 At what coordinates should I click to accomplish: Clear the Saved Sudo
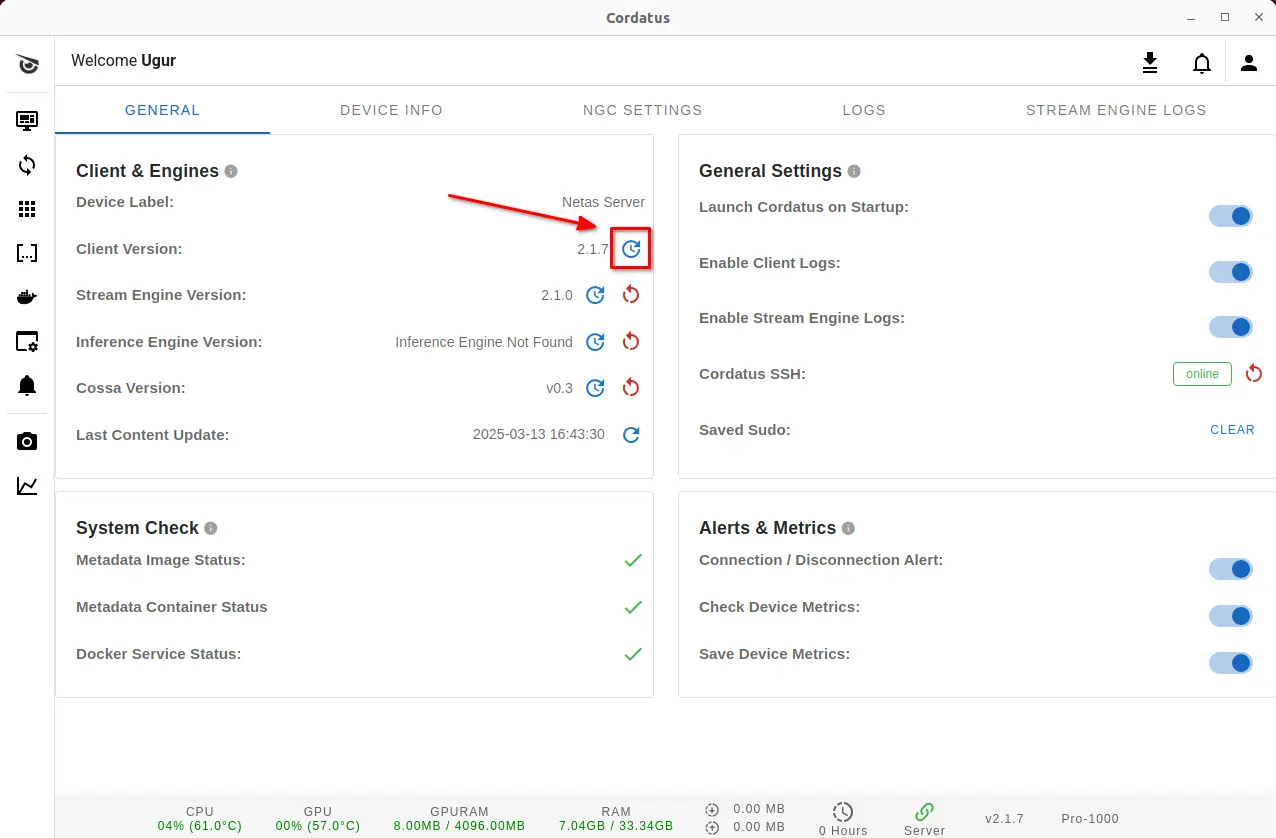[1232, 430]
